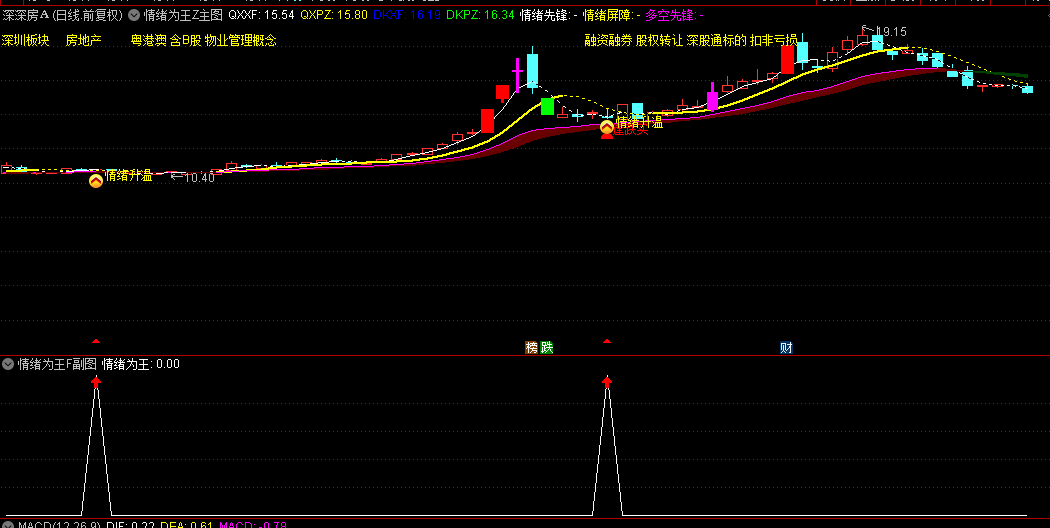Screen dimensions: 1050x528
Task: Click the 情绪屏障 label
Action: (x=607, y=14)
